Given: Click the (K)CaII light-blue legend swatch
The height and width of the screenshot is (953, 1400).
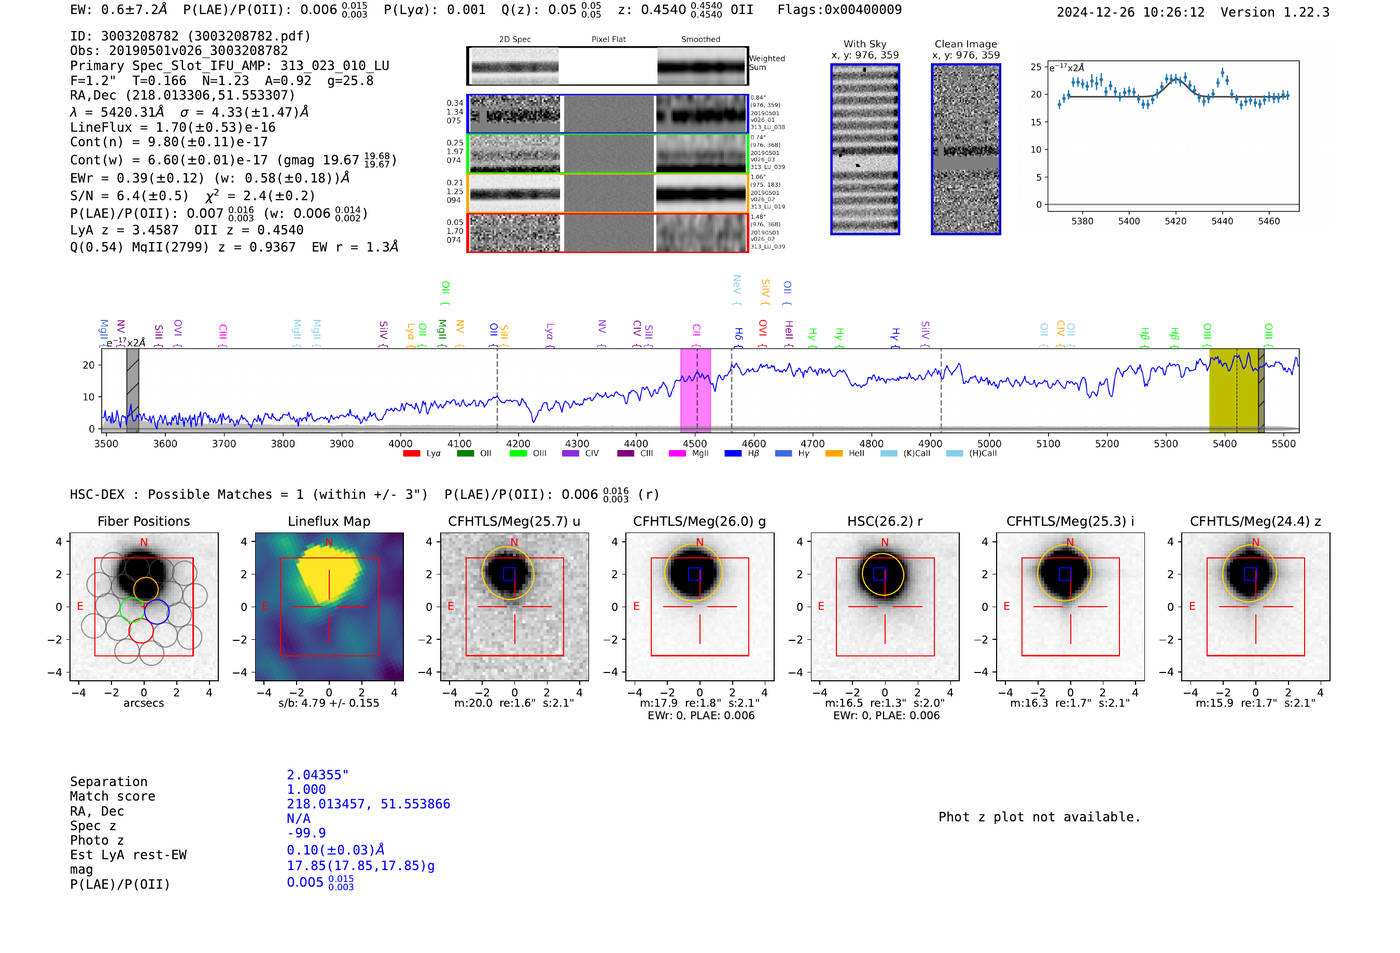Looking at the screenshot, I should click(888, 454).
